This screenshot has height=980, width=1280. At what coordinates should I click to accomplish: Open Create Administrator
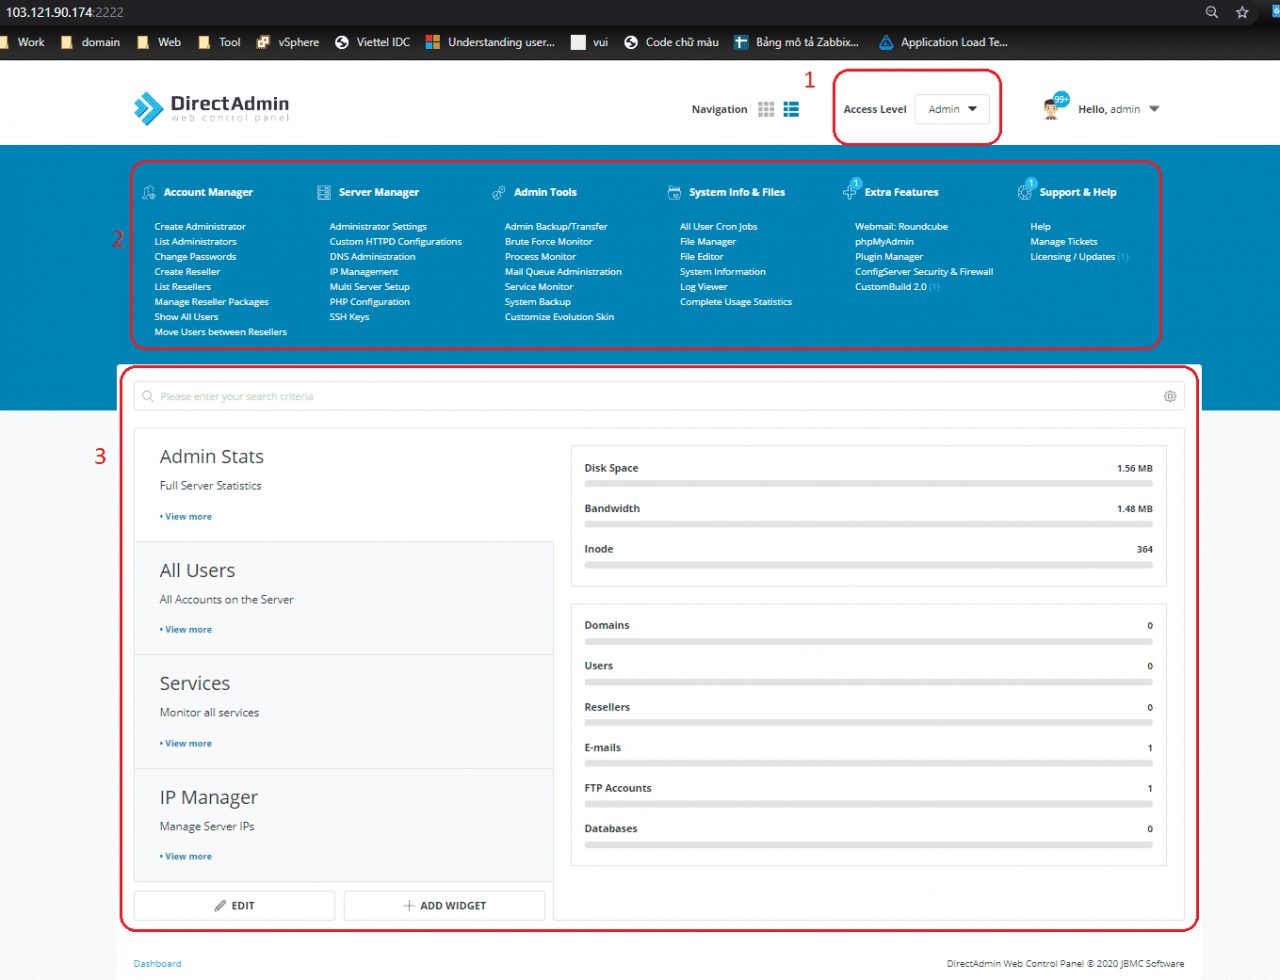(x=200, y=227)
